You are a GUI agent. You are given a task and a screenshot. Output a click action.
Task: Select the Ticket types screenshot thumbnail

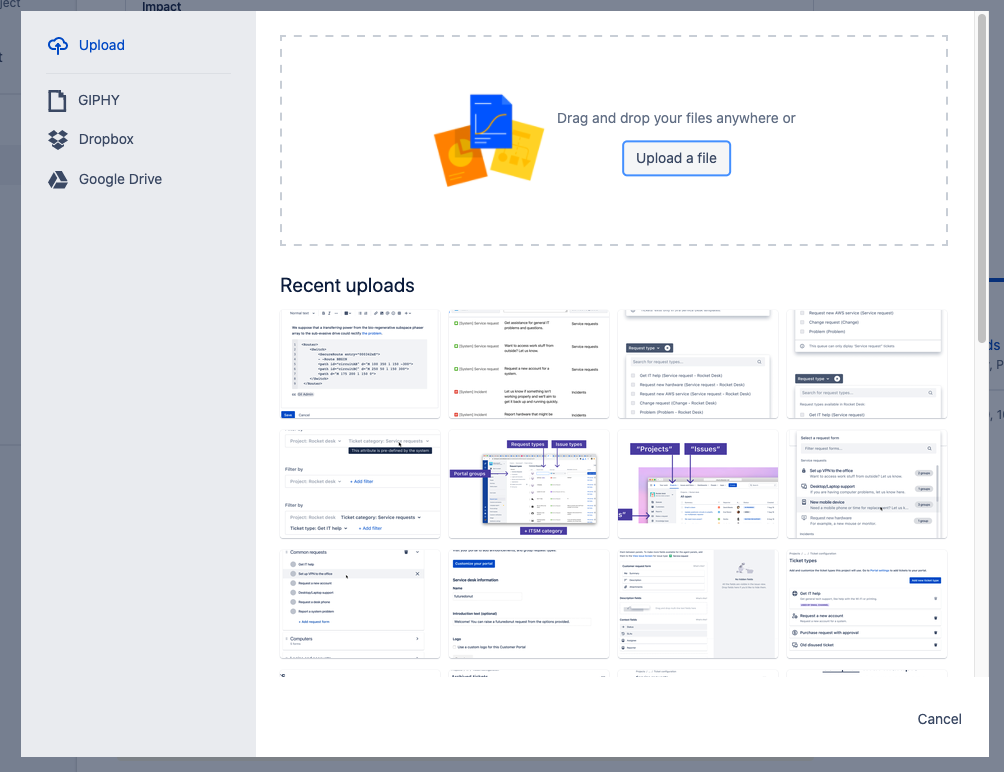866,604
